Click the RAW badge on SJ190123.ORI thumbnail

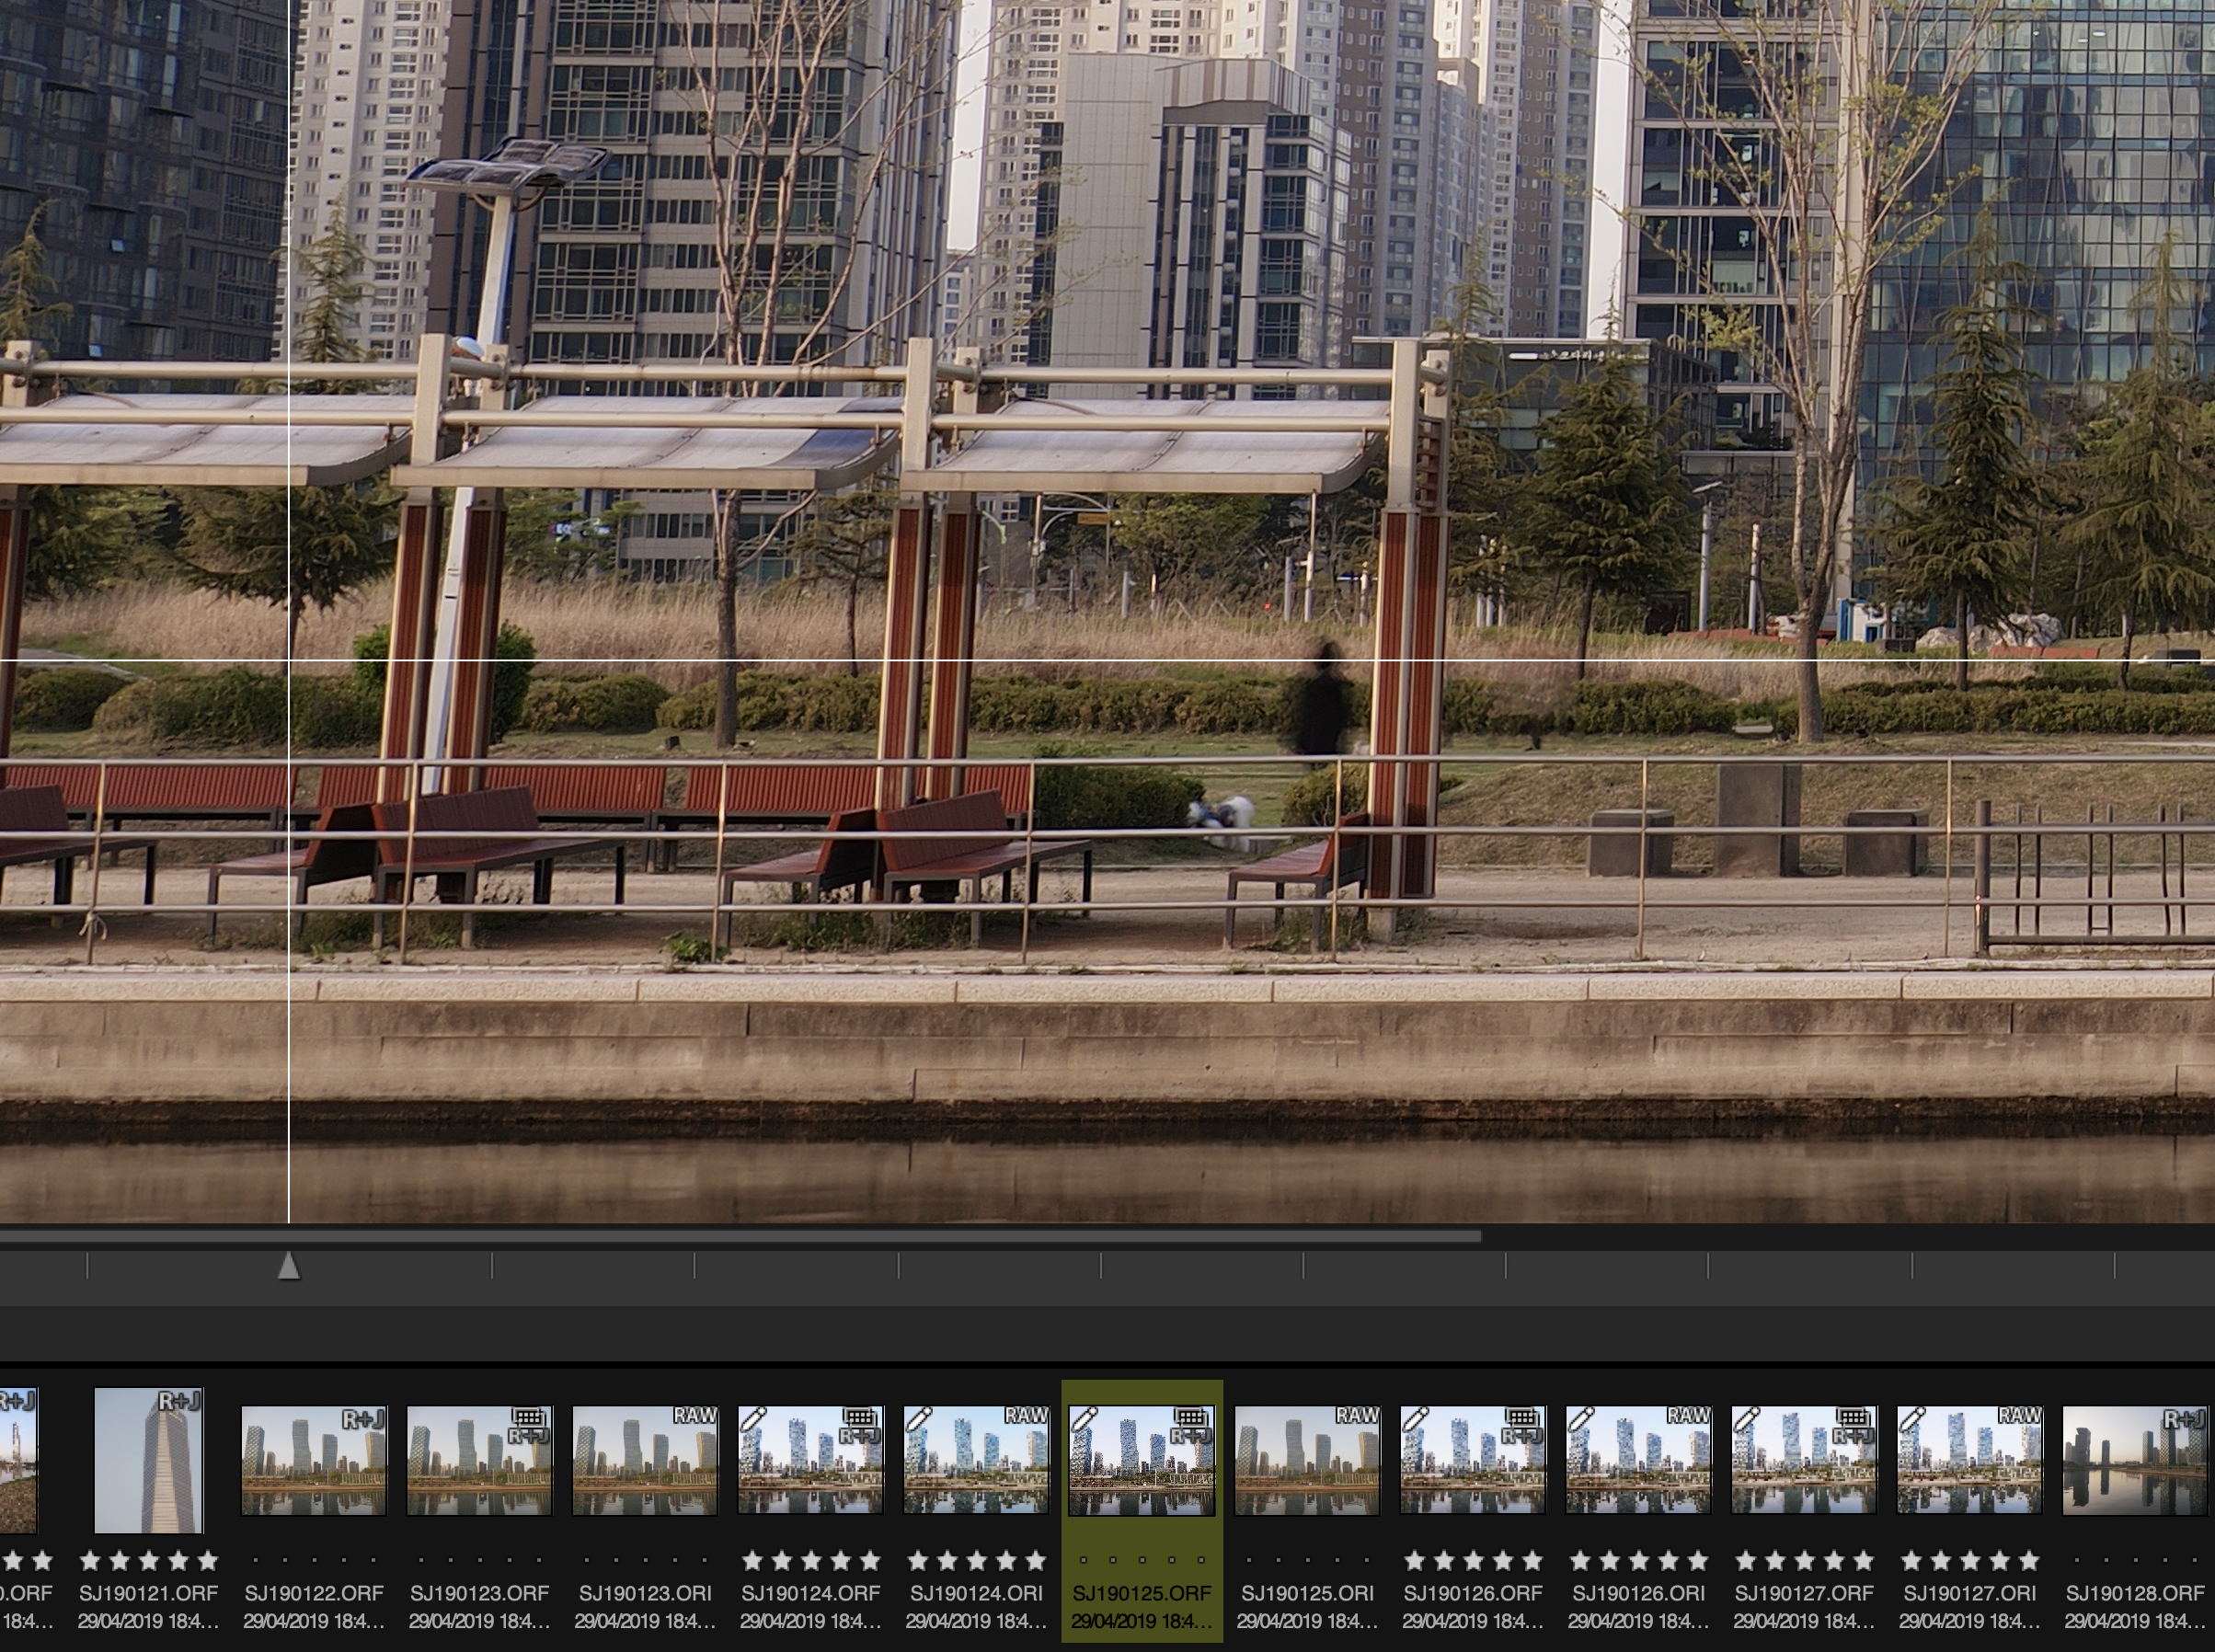tap(694, 1416)
